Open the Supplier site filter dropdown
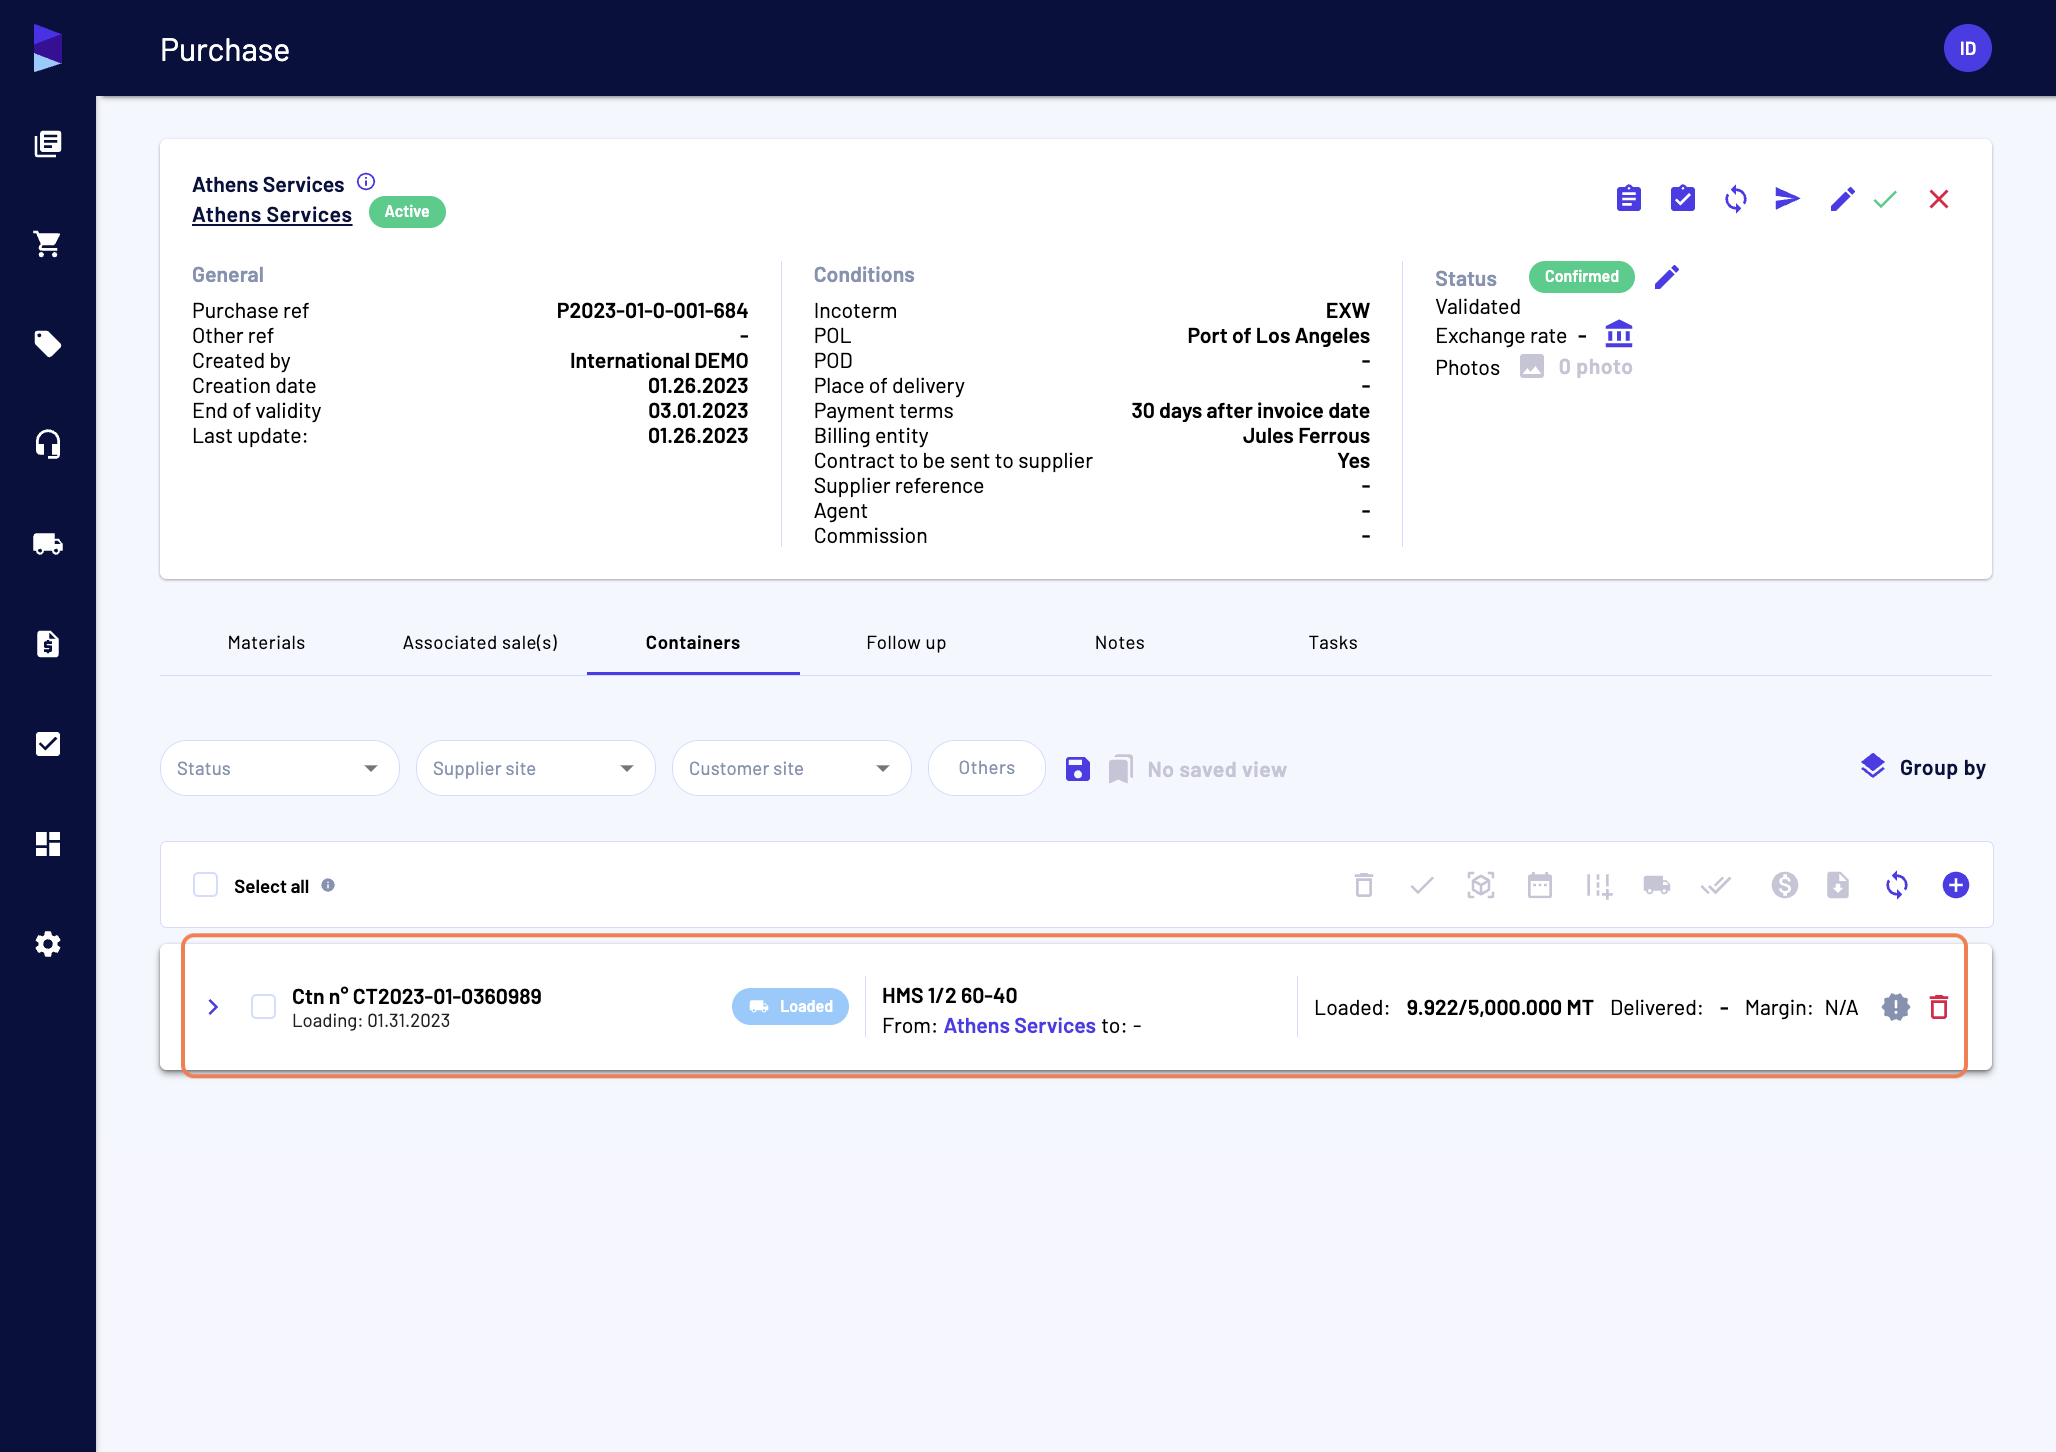The height and width of the screenshot is (1452, 2056). [x=535, y=768]
